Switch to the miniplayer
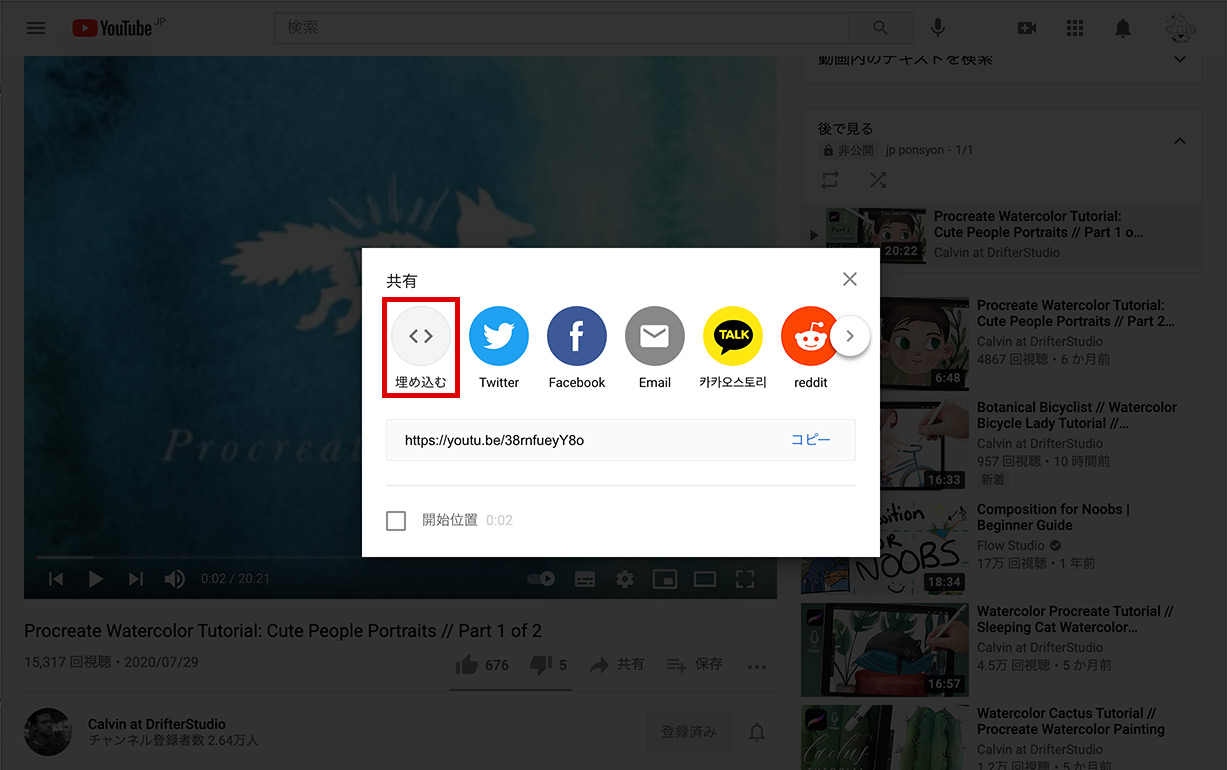Screen dimensions: 1227x770 665,578
